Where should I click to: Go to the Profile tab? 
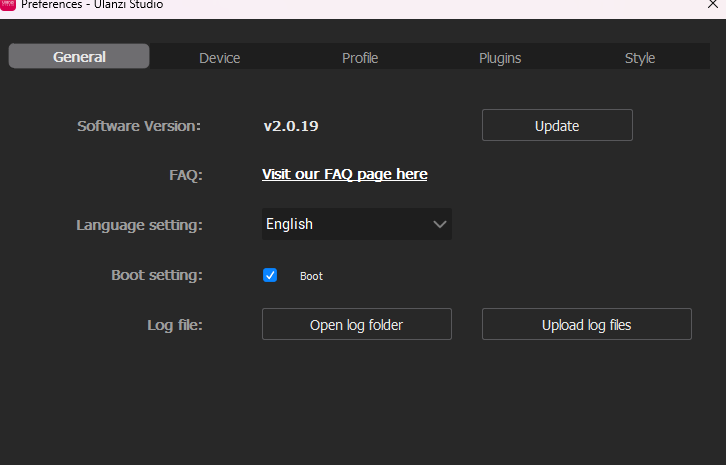(360, 58)
